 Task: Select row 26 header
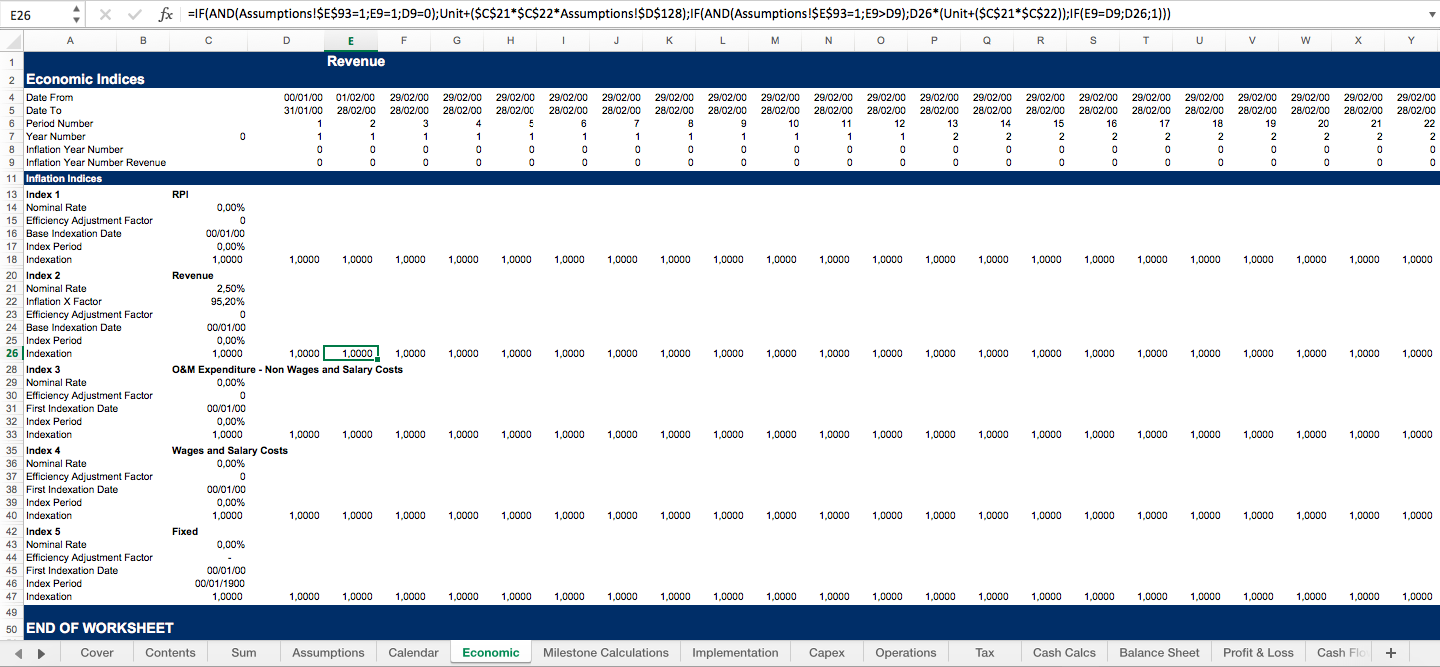11,353
